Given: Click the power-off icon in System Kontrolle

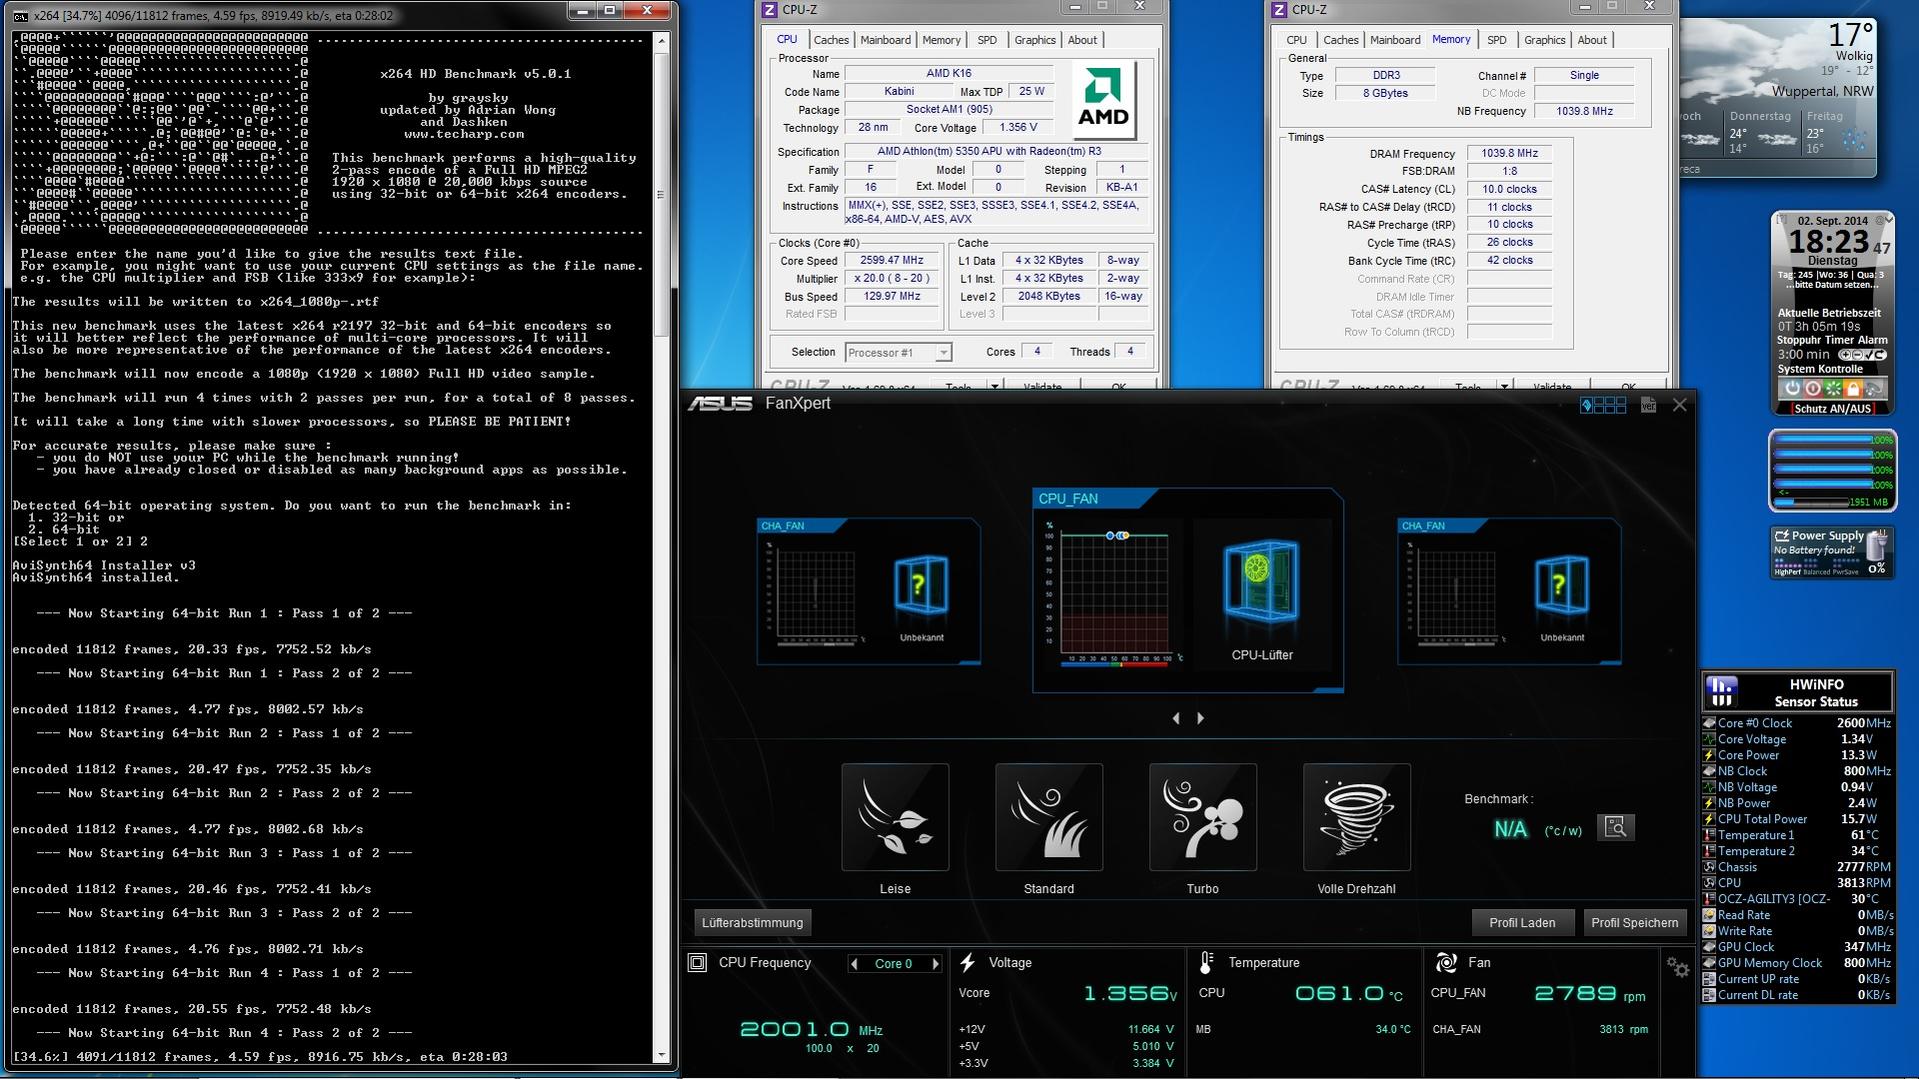Looking at the screenshot, I should click(x=1792, y=388).
